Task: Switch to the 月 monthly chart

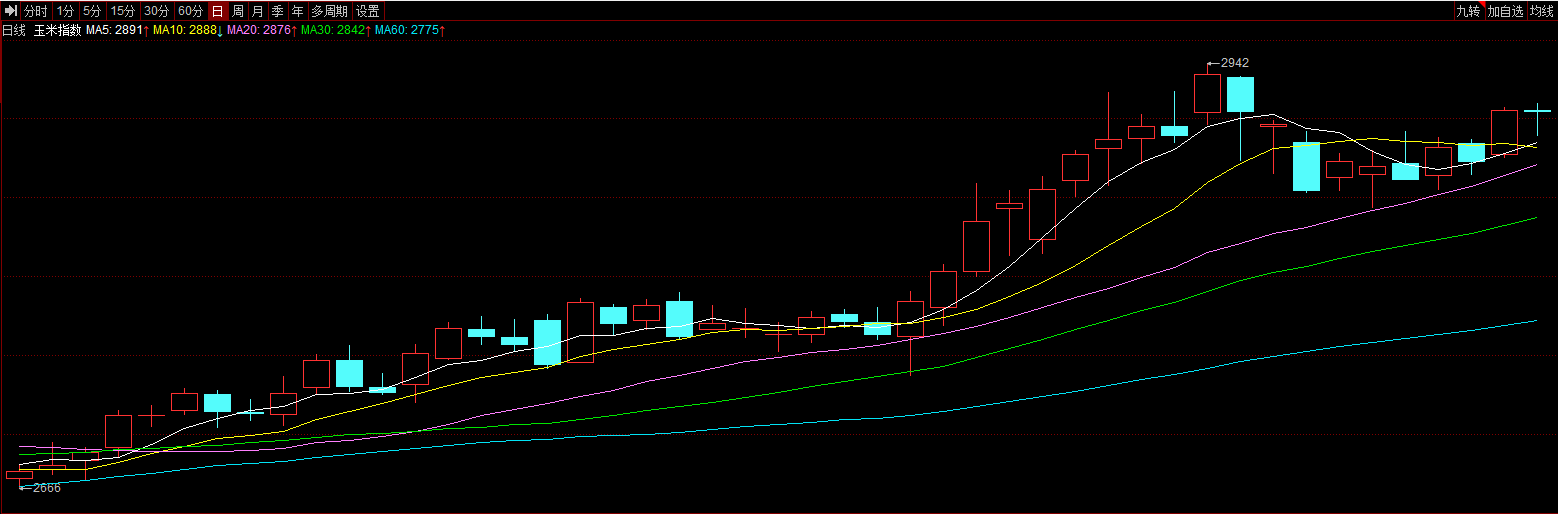Action: 258,11
